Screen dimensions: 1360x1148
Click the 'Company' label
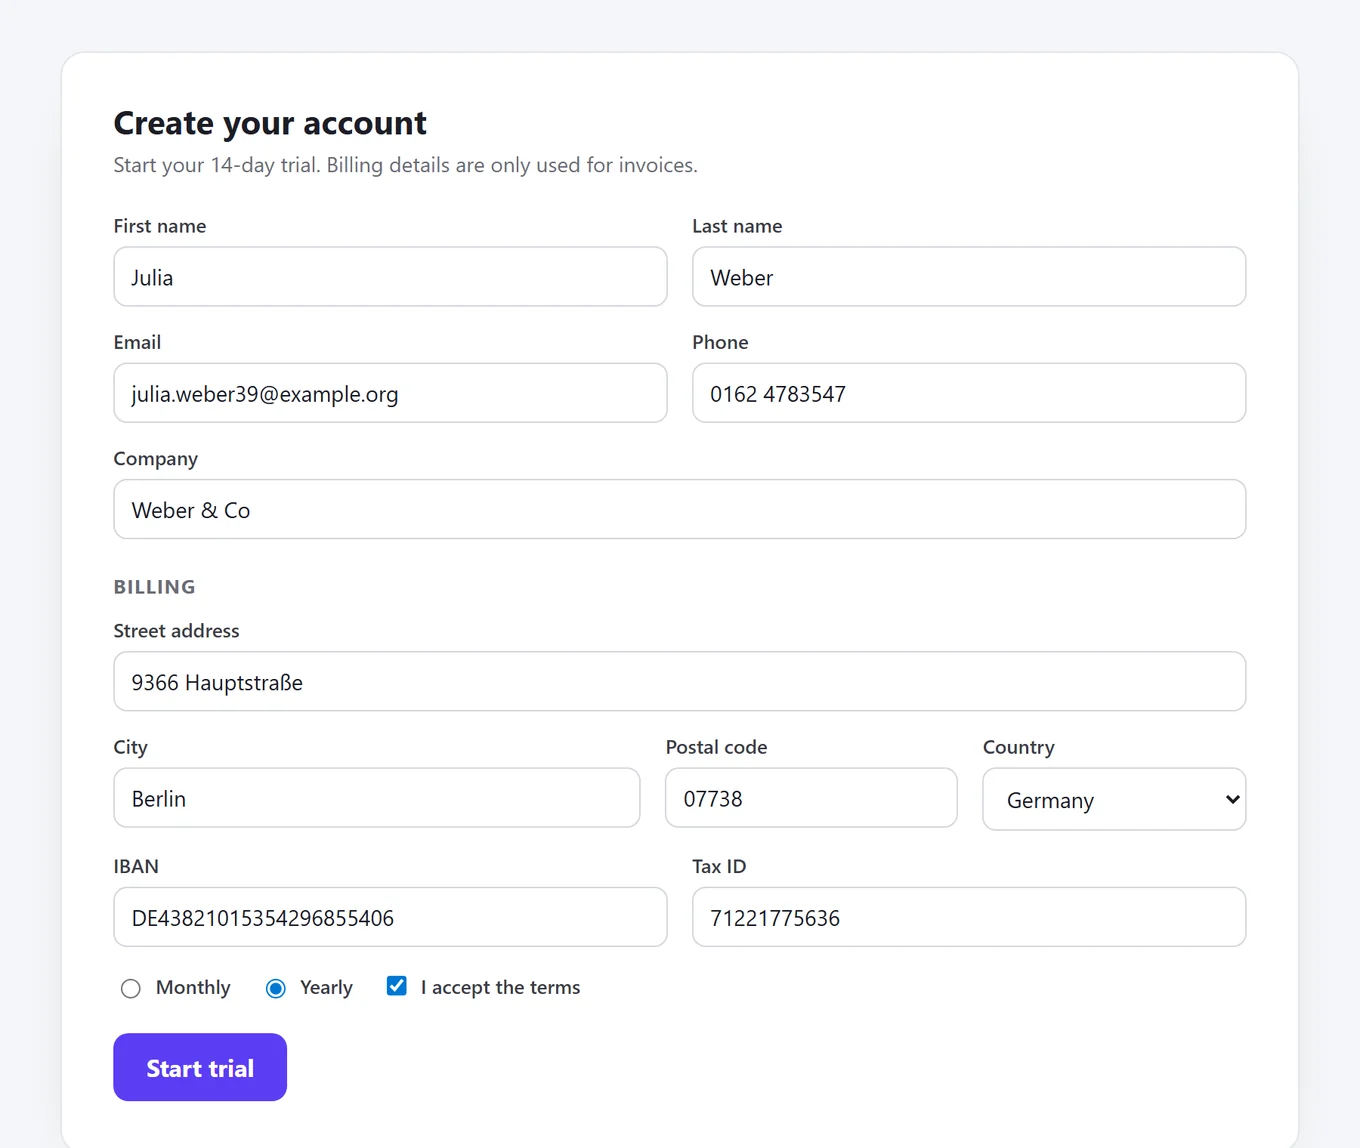tap(156, 459)
